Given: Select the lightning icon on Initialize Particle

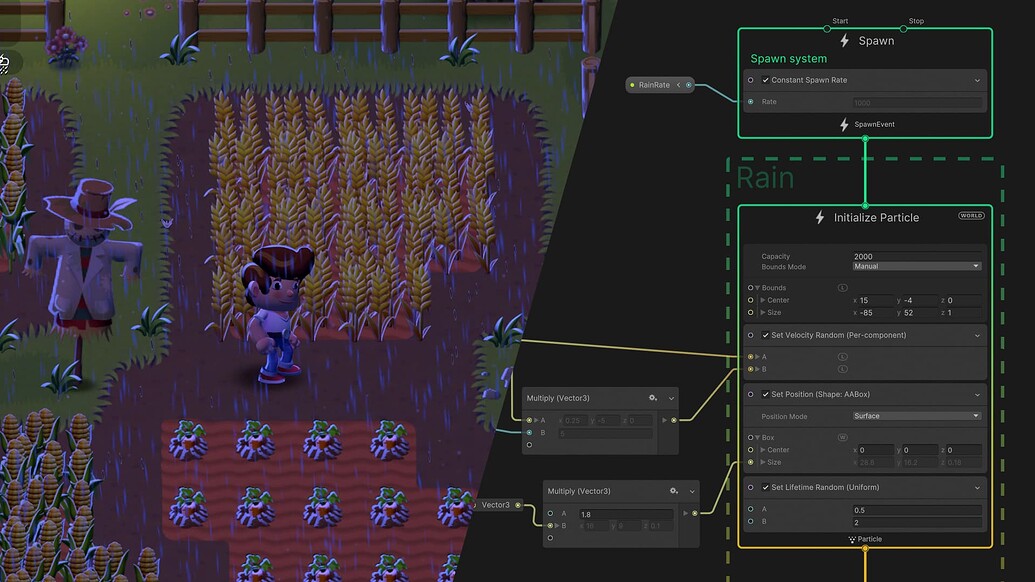Looking at the screenshot, I should click(819, 218).
